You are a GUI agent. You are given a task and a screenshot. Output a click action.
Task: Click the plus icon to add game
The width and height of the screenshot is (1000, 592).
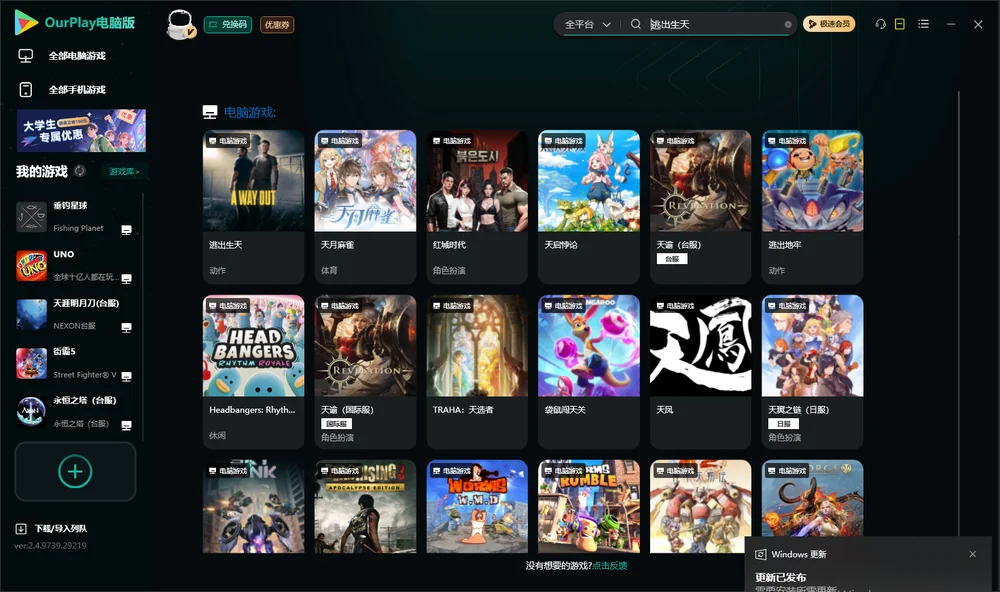pyautogui.click(x=75, y=471)
